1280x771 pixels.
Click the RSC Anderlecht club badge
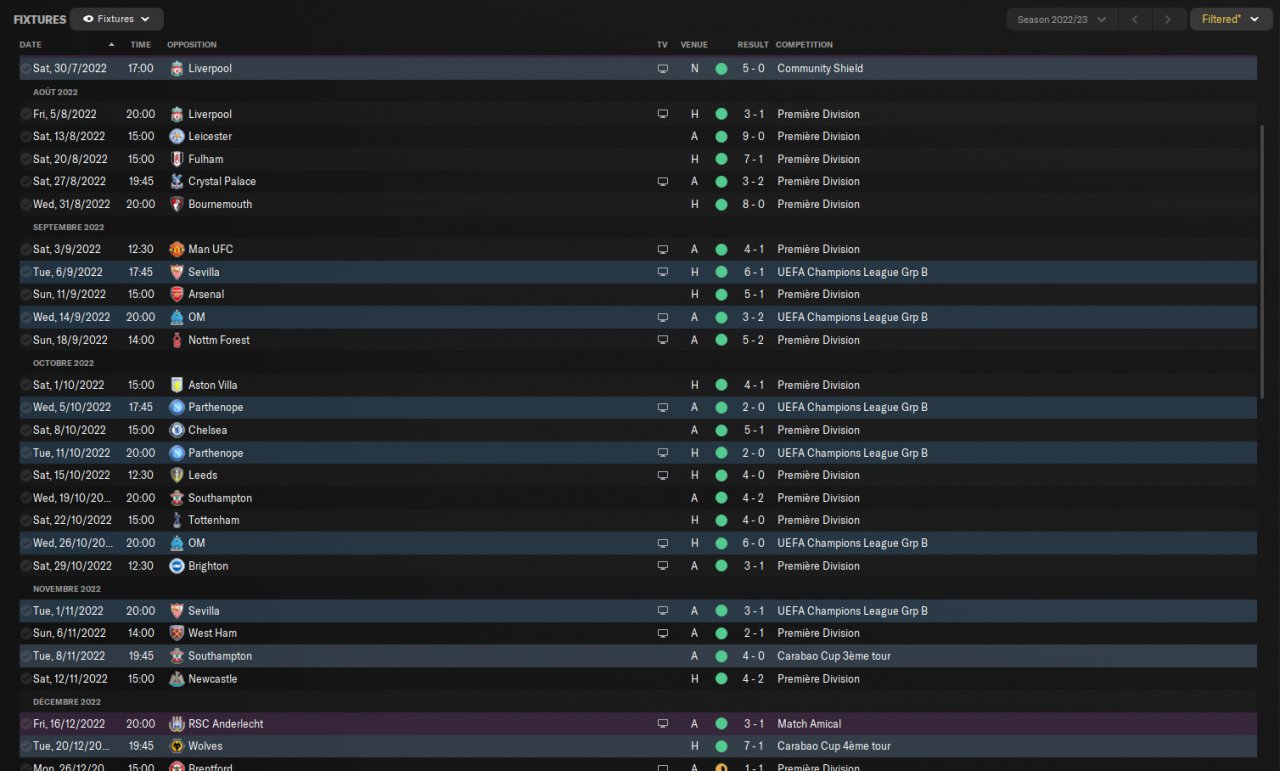(x=176, y=724)
